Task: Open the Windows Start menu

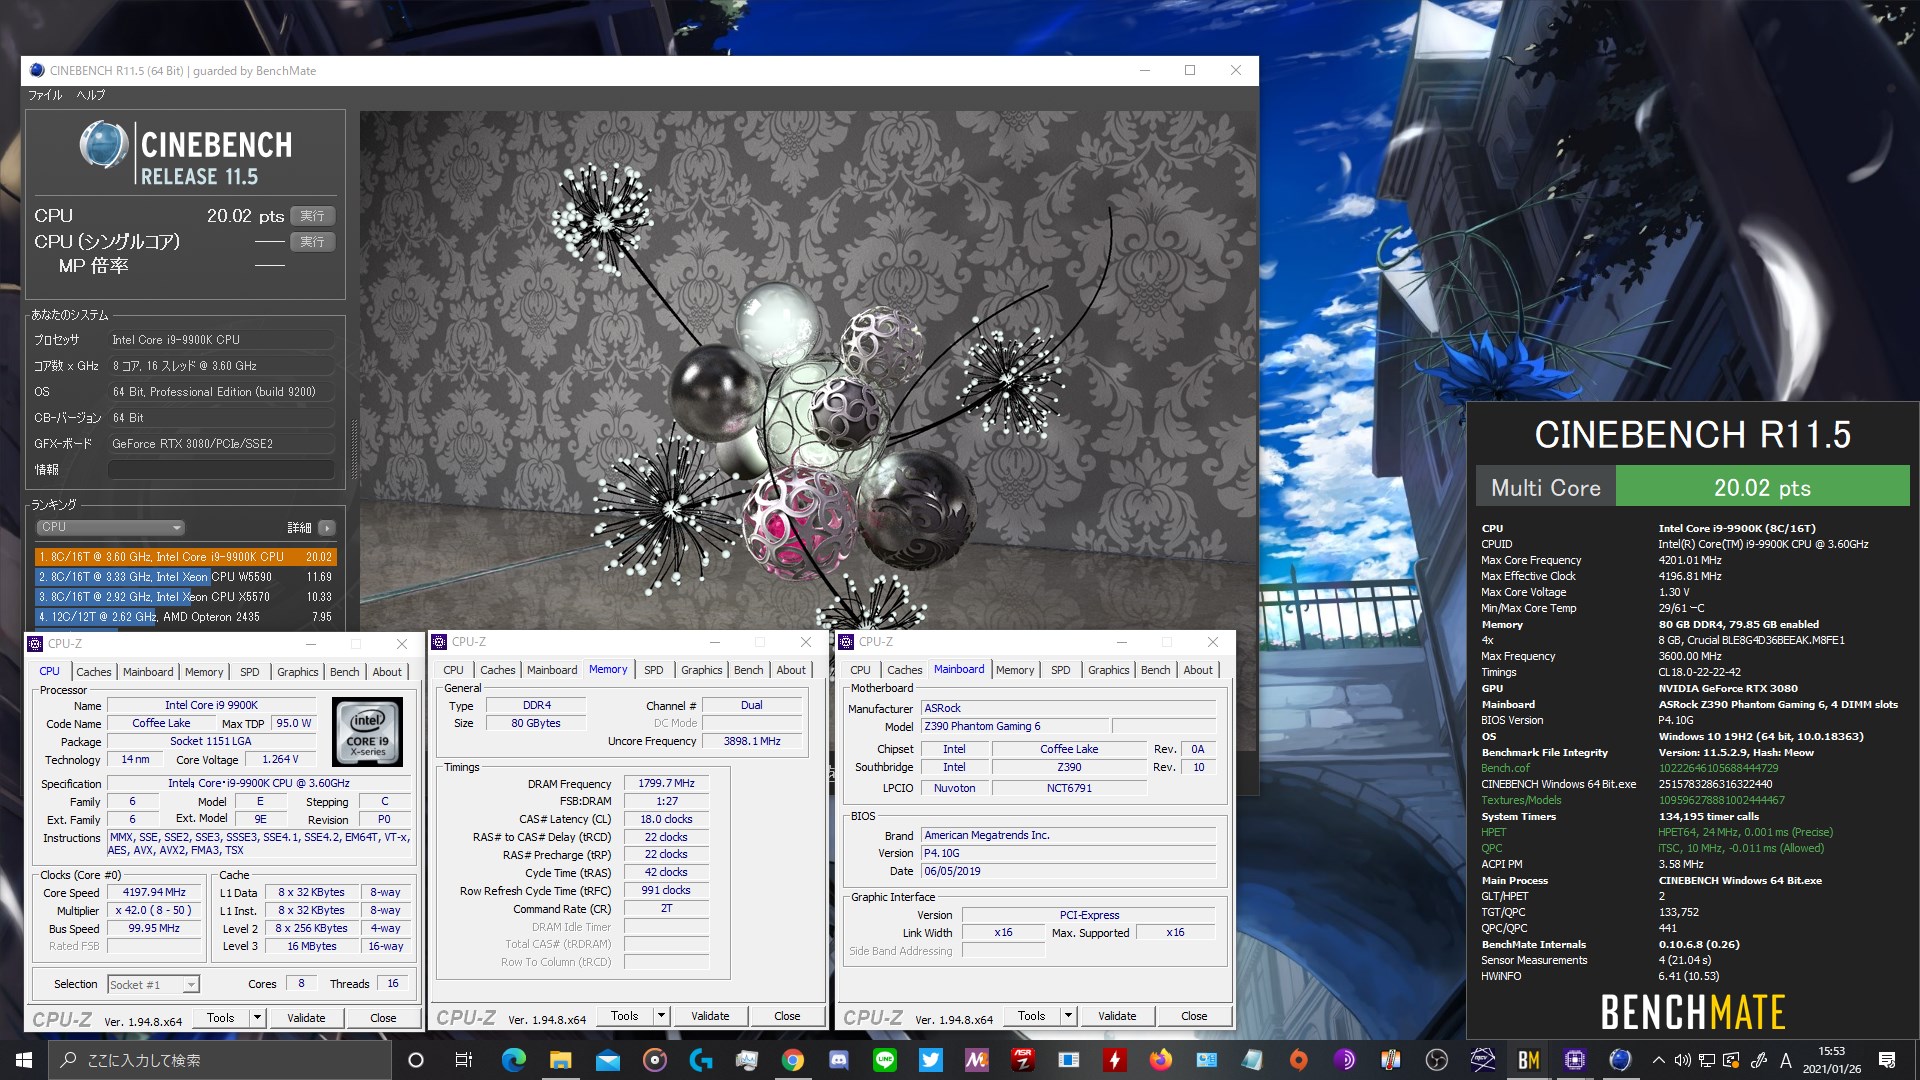Action: point(24,1060)
